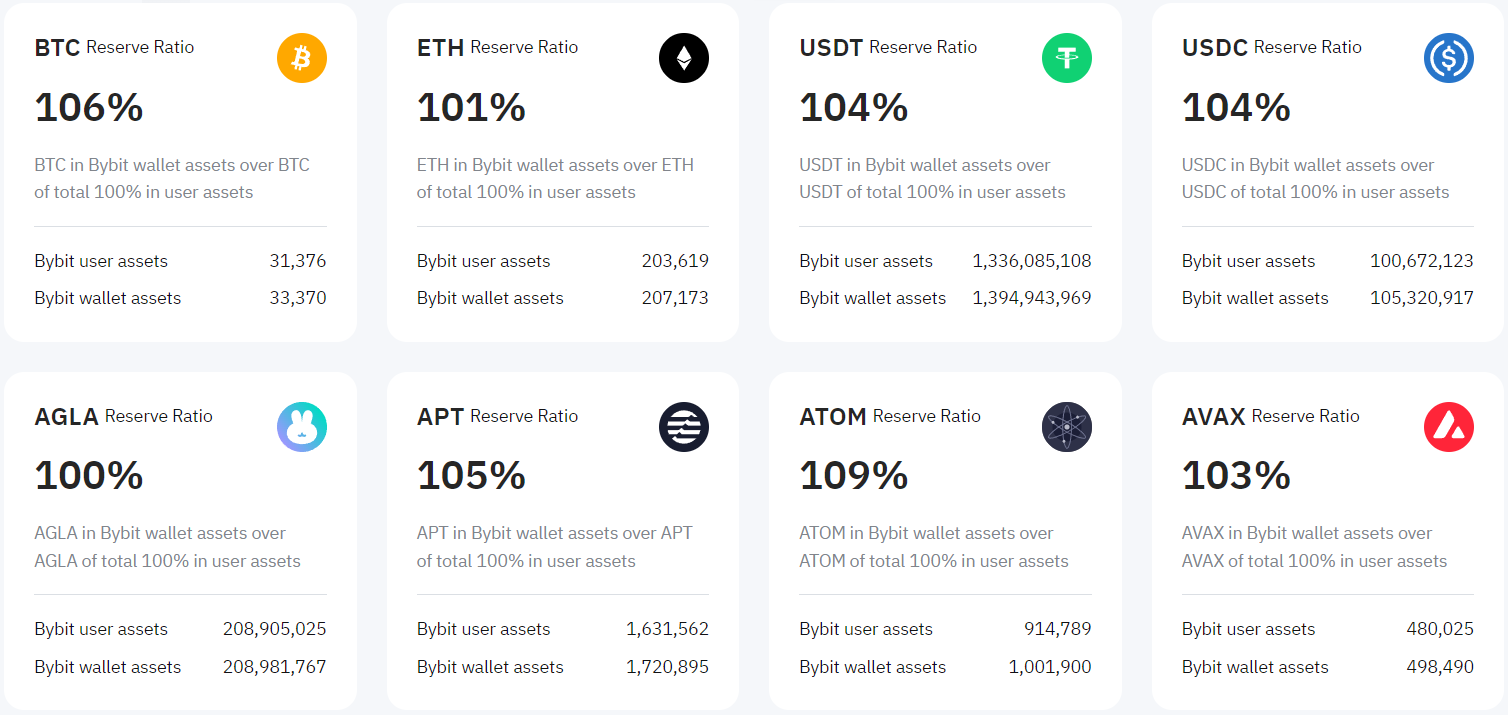Screen dimensions: 1508x715
Task: Click the ETH Bybit user assets 203,619
Action: (675, 261)
